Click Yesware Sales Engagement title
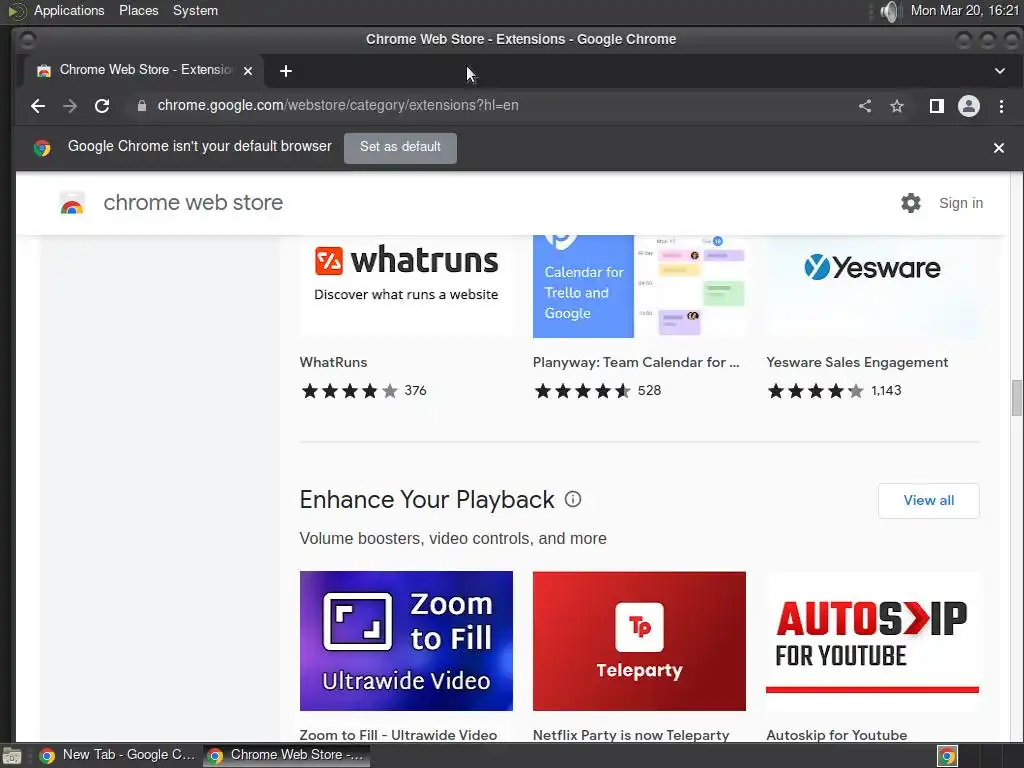Screen dimensions: 1024x768 tap(857, 362)
